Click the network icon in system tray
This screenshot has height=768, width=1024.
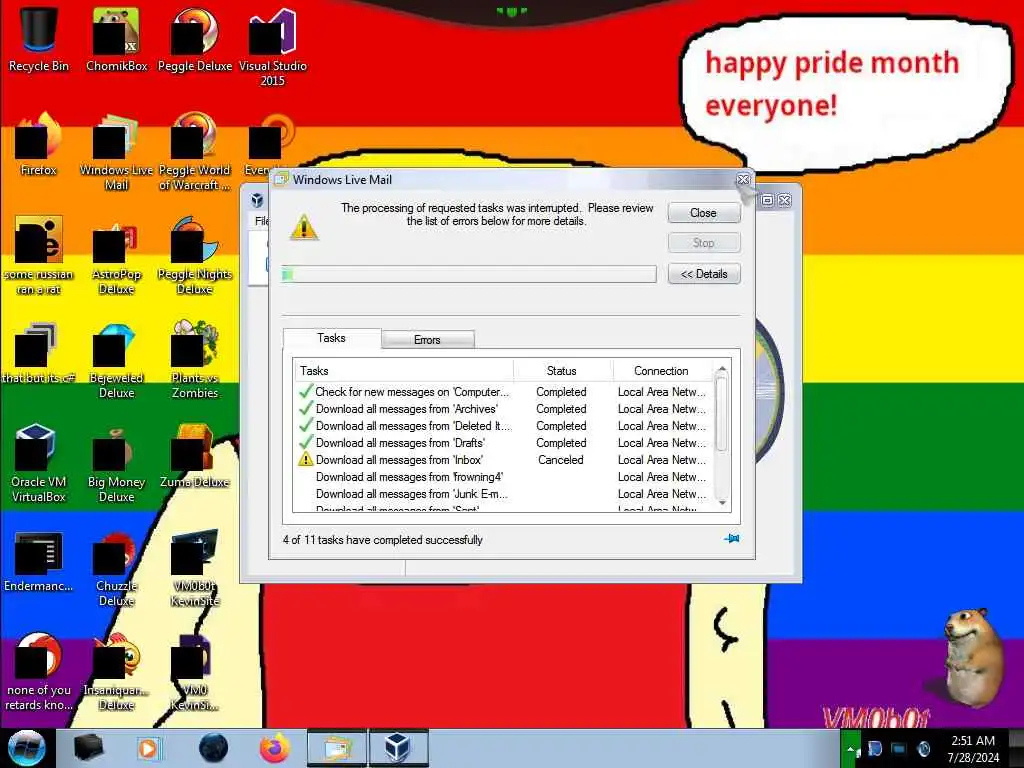899,749
